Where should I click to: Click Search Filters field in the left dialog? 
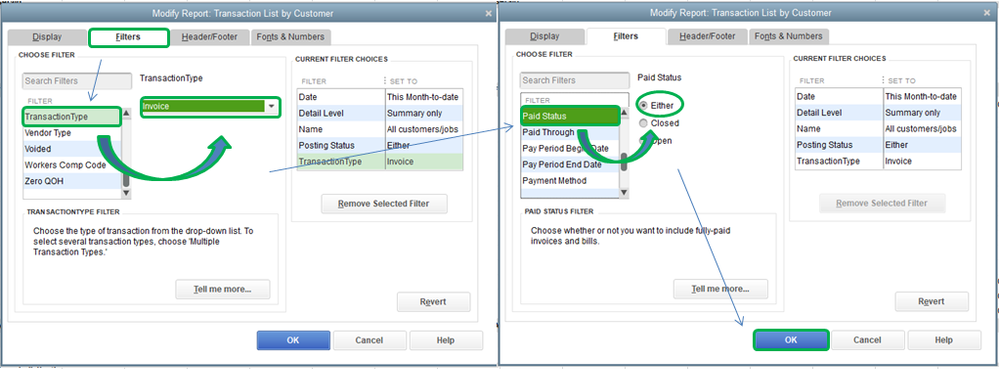(77, 82)
